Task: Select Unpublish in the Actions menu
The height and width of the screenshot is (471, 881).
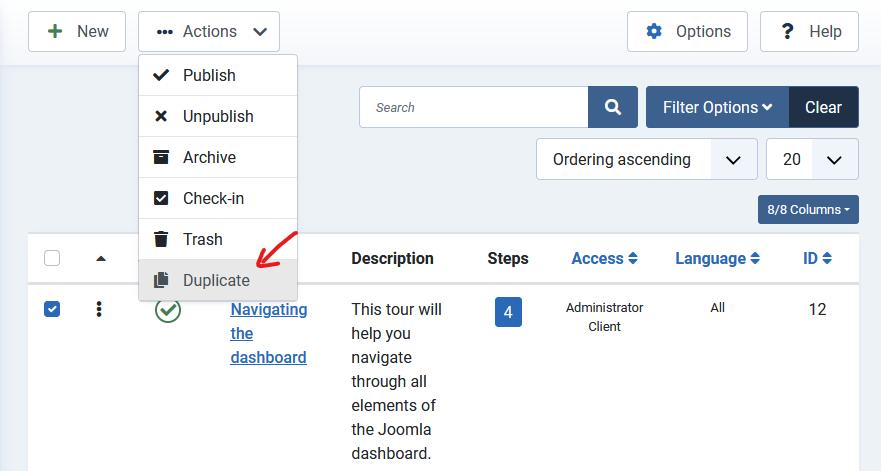Action: click(x=218, y=116)
